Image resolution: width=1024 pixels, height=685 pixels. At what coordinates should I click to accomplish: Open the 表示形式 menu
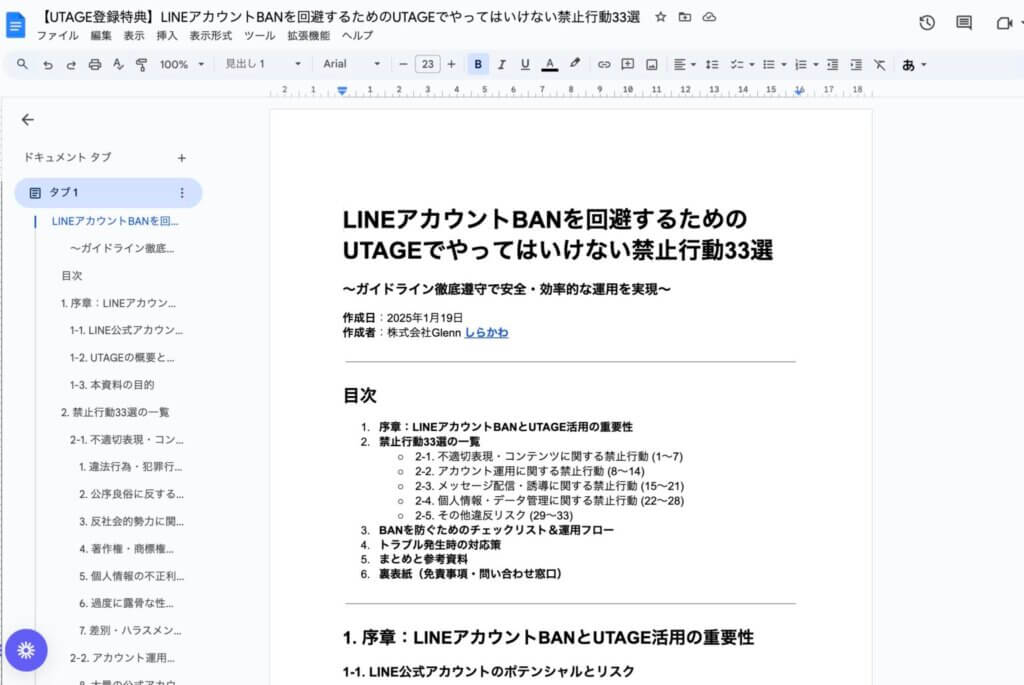pyautogui.click(x=210, y=35)
